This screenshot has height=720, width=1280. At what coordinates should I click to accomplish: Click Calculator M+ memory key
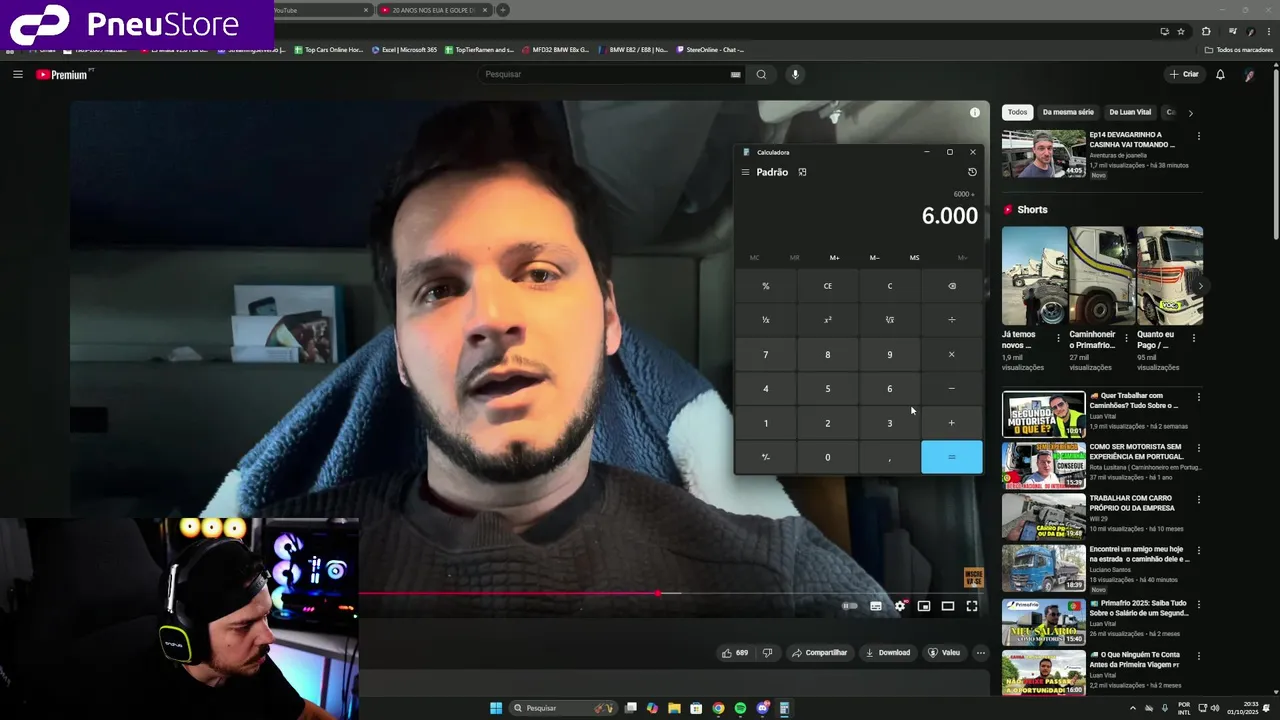point(835,258)
